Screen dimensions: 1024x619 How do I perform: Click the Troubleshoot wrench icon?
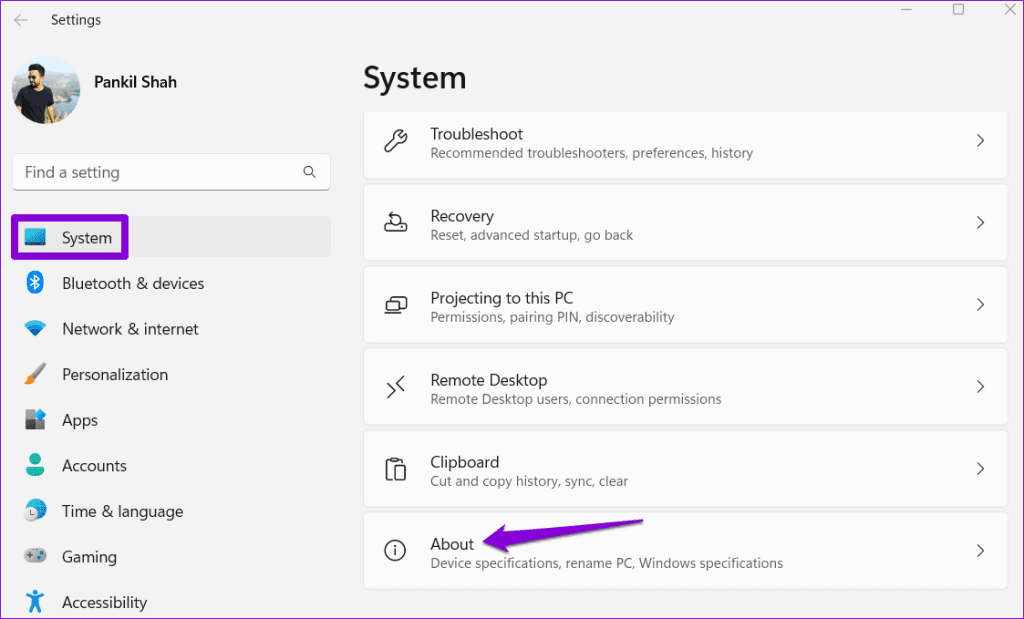coord(396,141)
